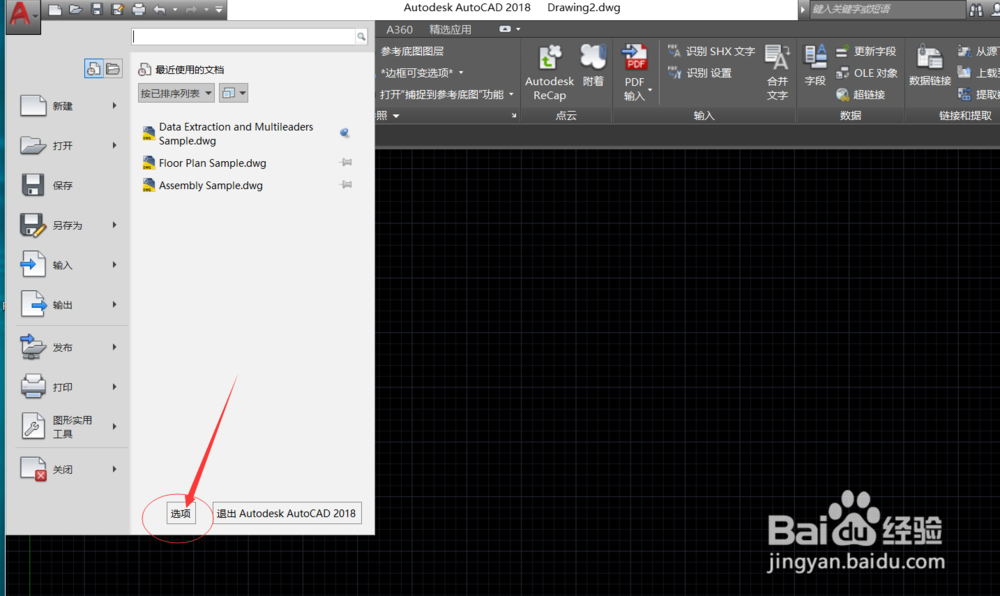Switch to the 精选应用 ribbon tab
This screenshot has height=596, width=1000.
[450, 29]
